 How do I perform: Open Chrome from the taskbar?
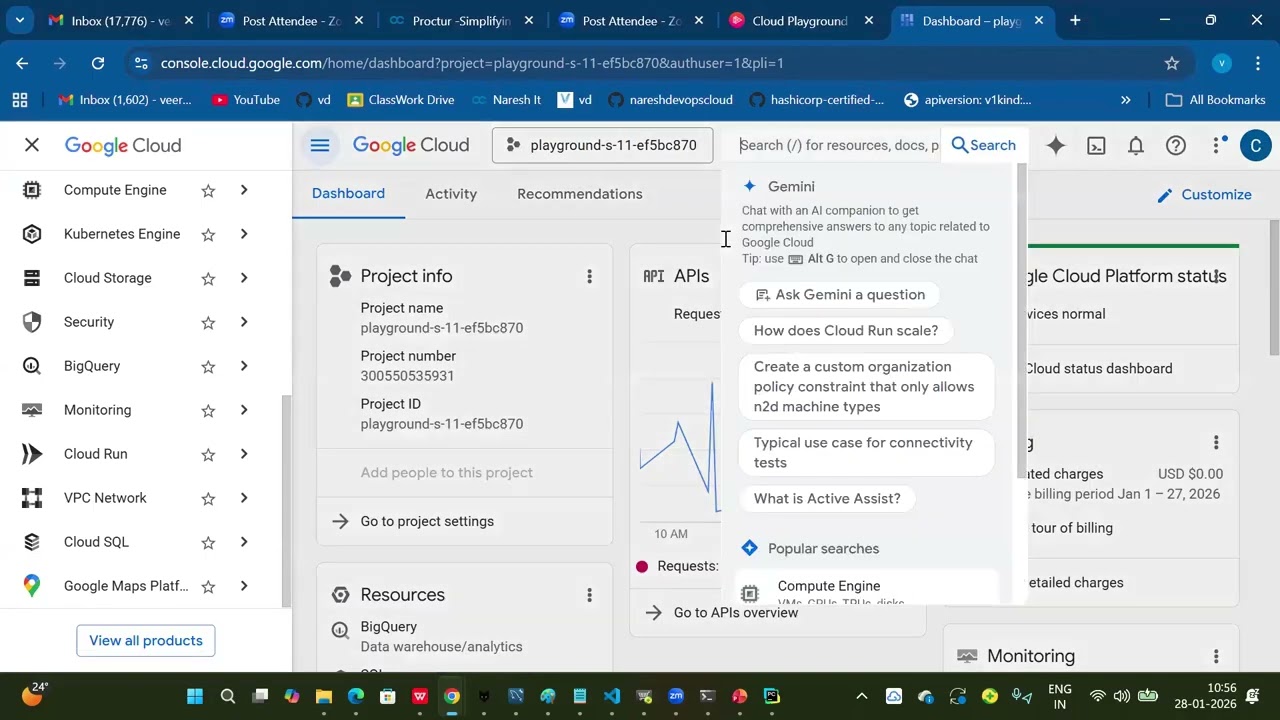tap(452, 696)
